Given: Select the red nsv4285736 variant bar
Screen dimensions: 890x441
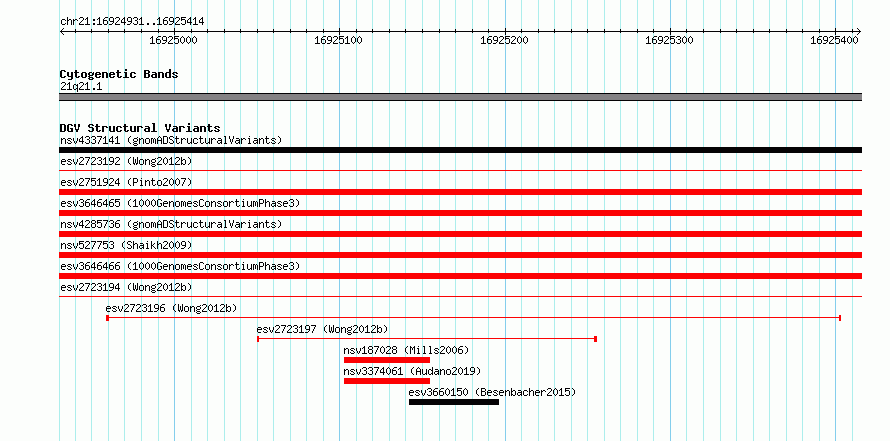Looking at the screenshot, I should 460,234.
